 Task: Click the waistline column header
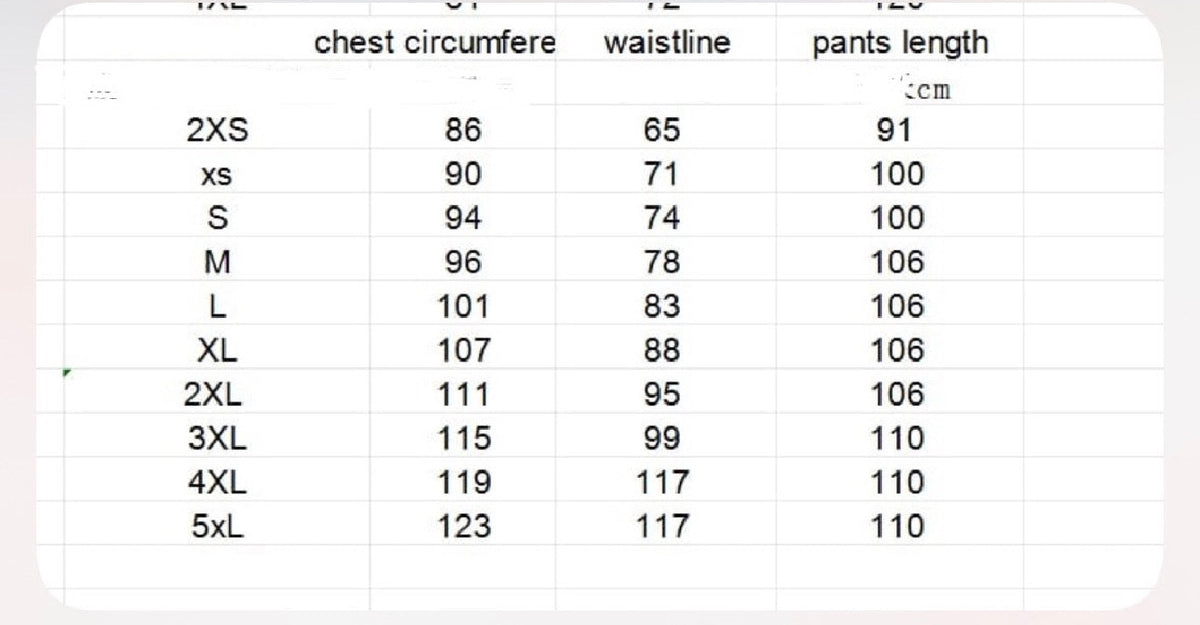tap(667, 43)
